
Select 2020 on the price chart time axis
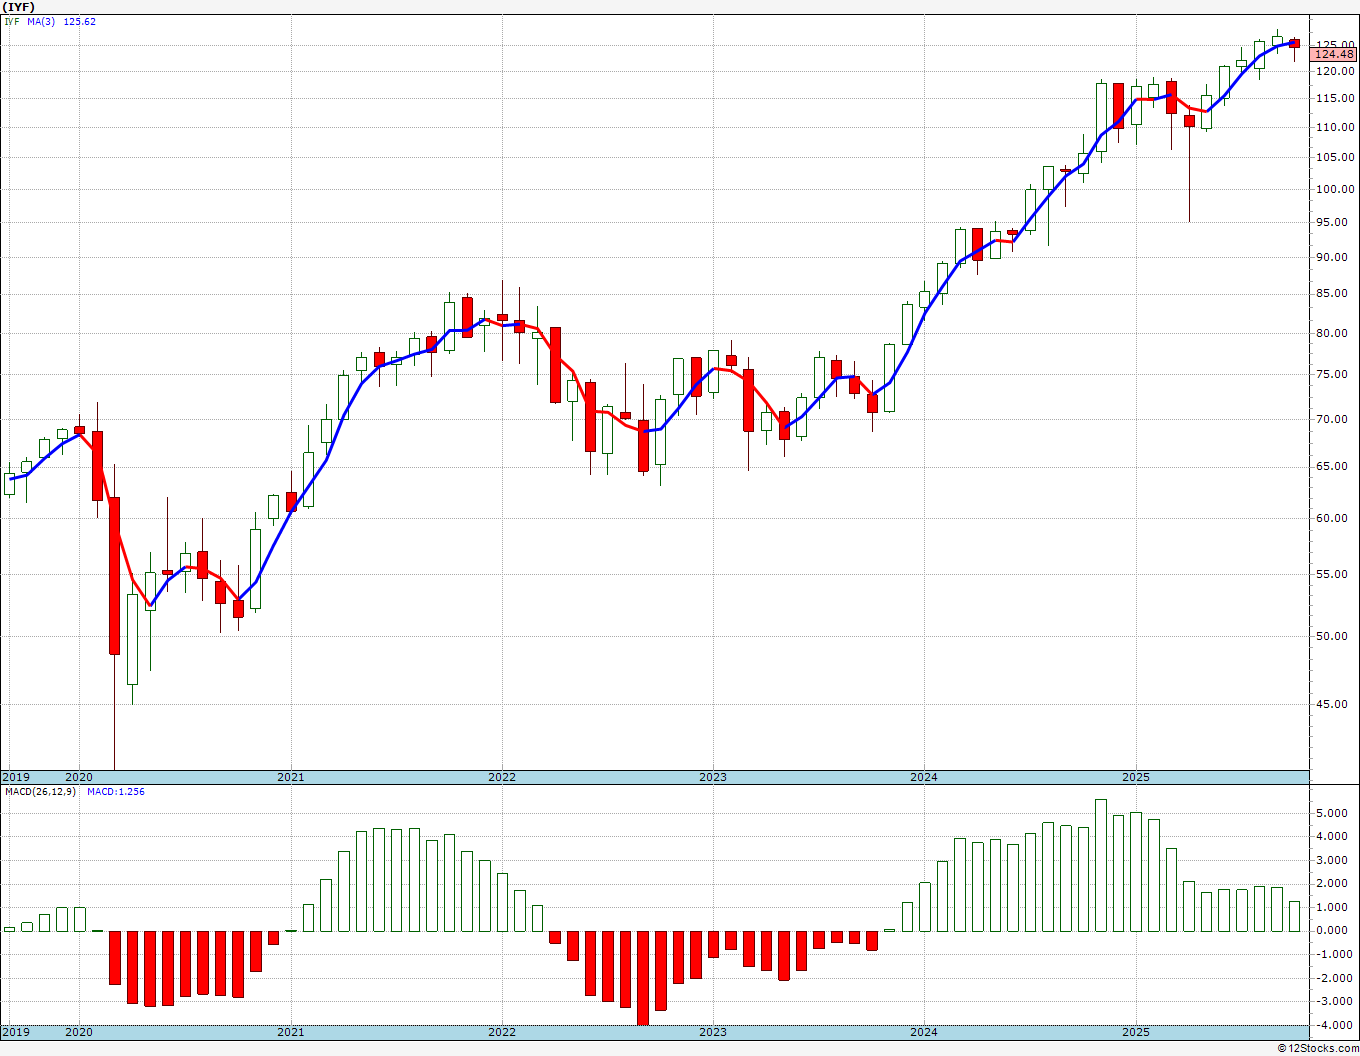tap(79, 777)
